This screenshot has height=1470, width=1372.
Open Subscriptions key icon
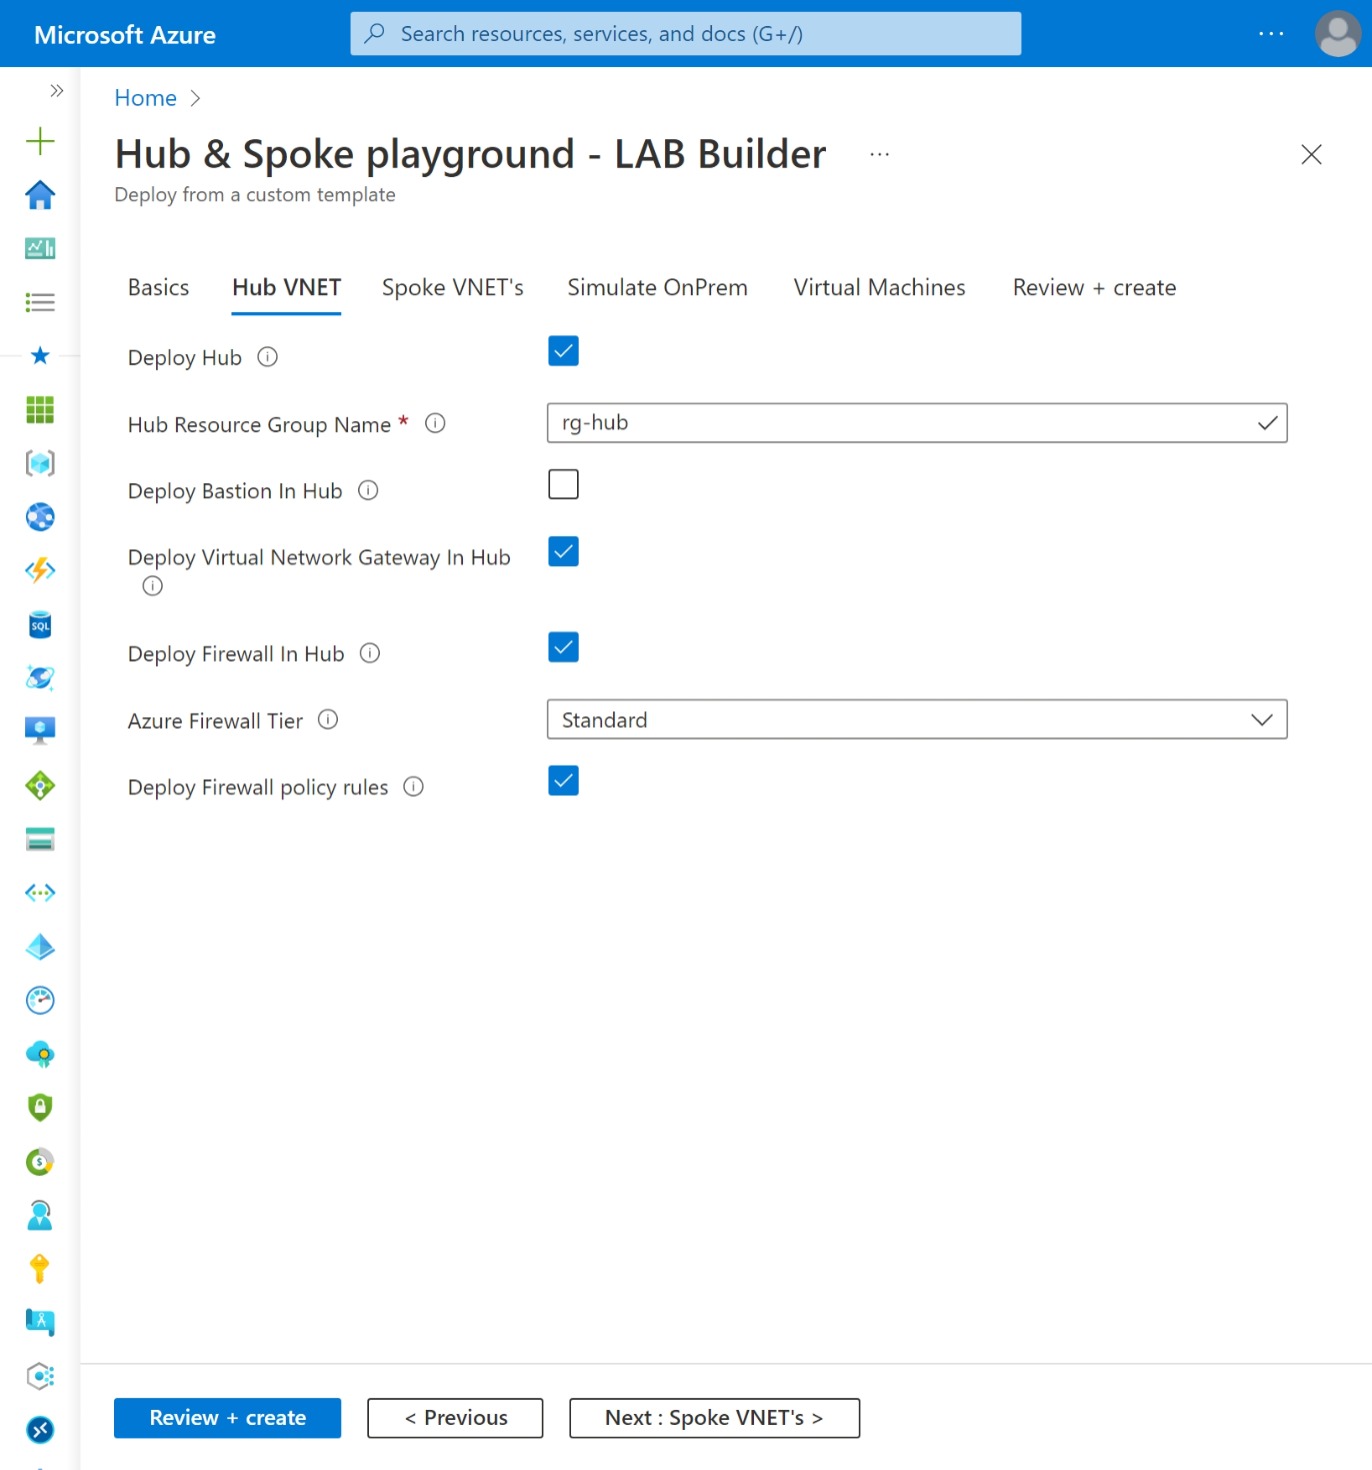coord(40,1268)
